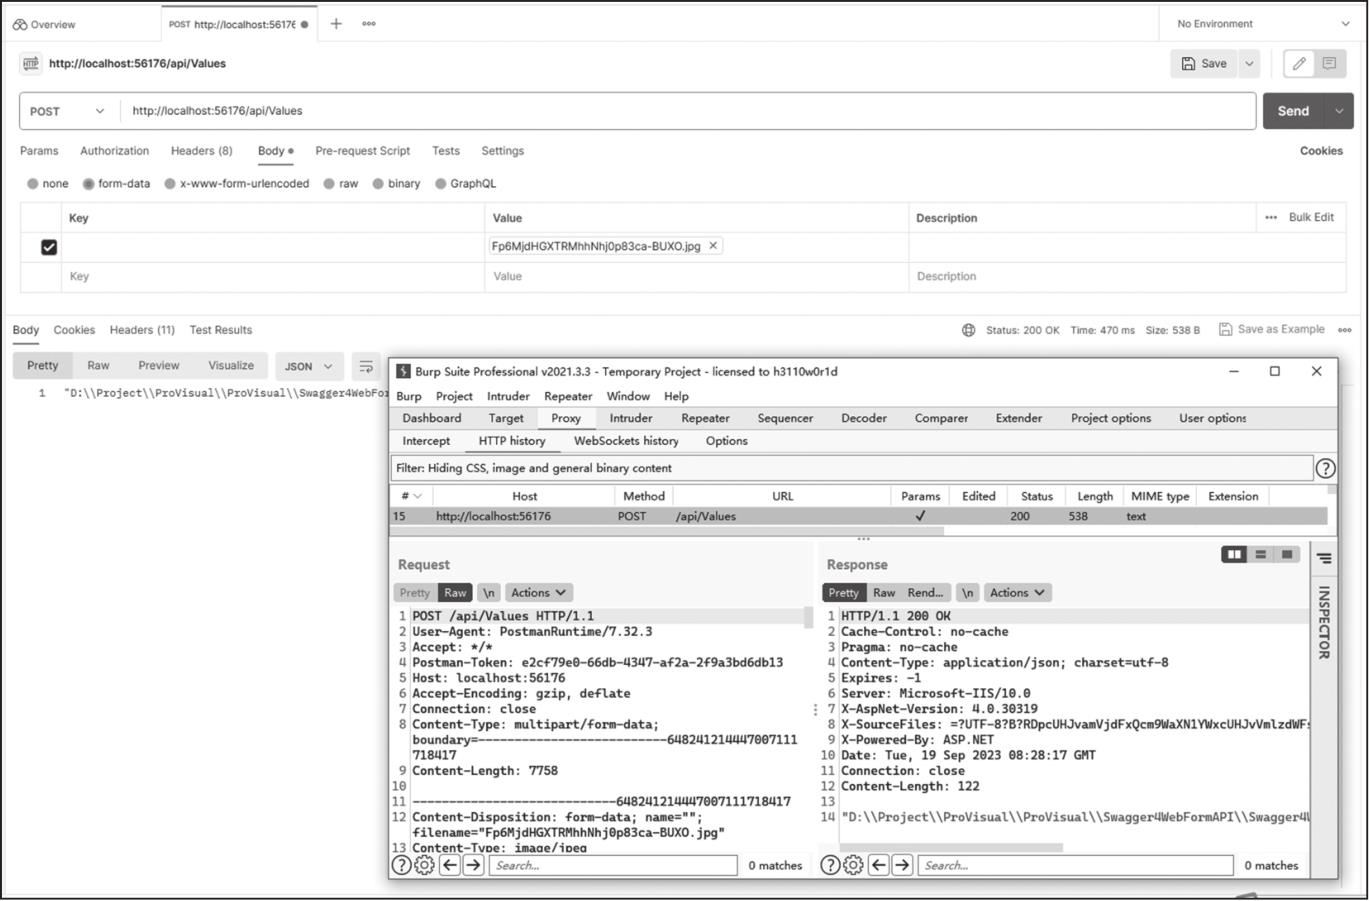Open the tab options ellipsis menu
The image size is (1369, 901).
pyautogui.click(x=369, y=24)
